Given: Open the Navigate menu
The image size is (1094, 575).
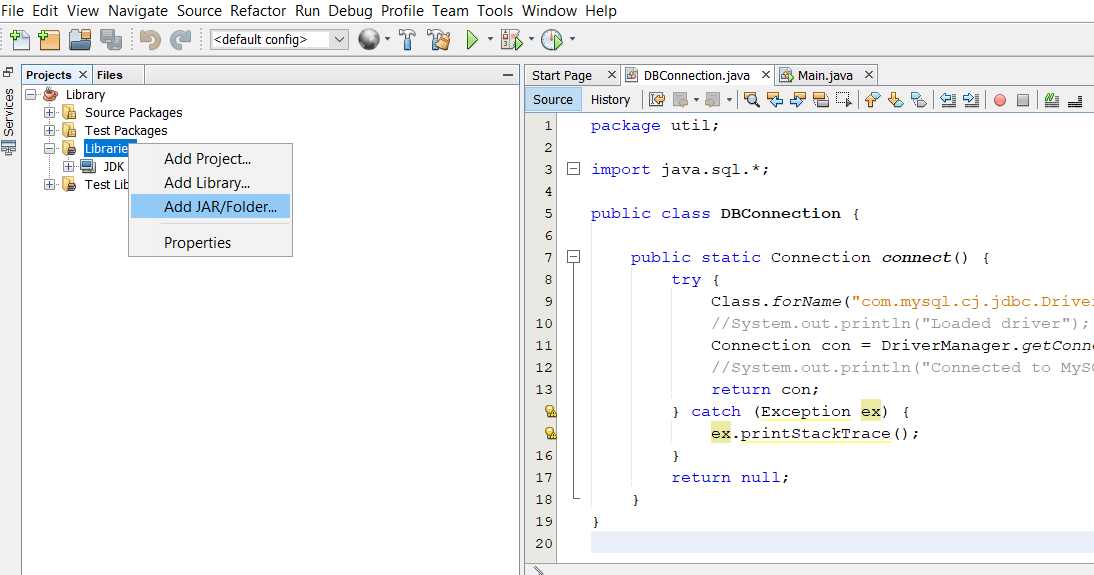Looking at the screenshot, I should (x=137, y=11).
